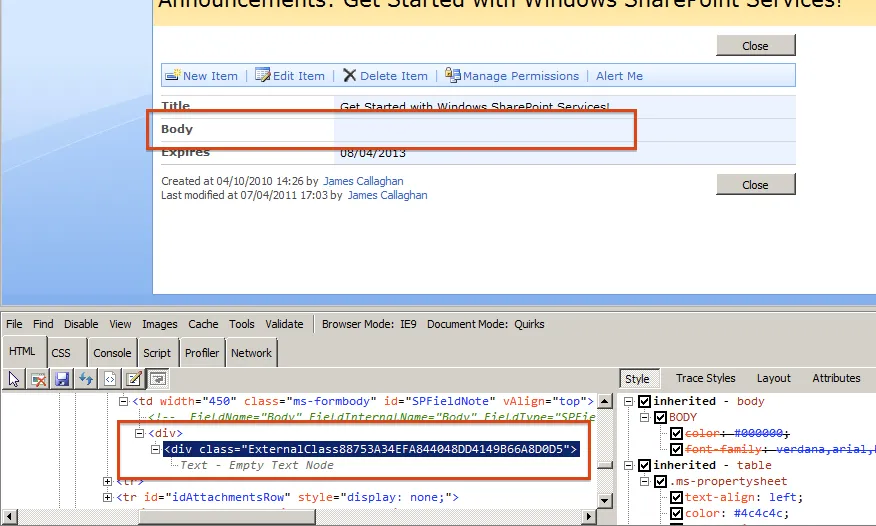
Task: Uncheck the 'inherited - table' checkbox
Action: [644, 465]
